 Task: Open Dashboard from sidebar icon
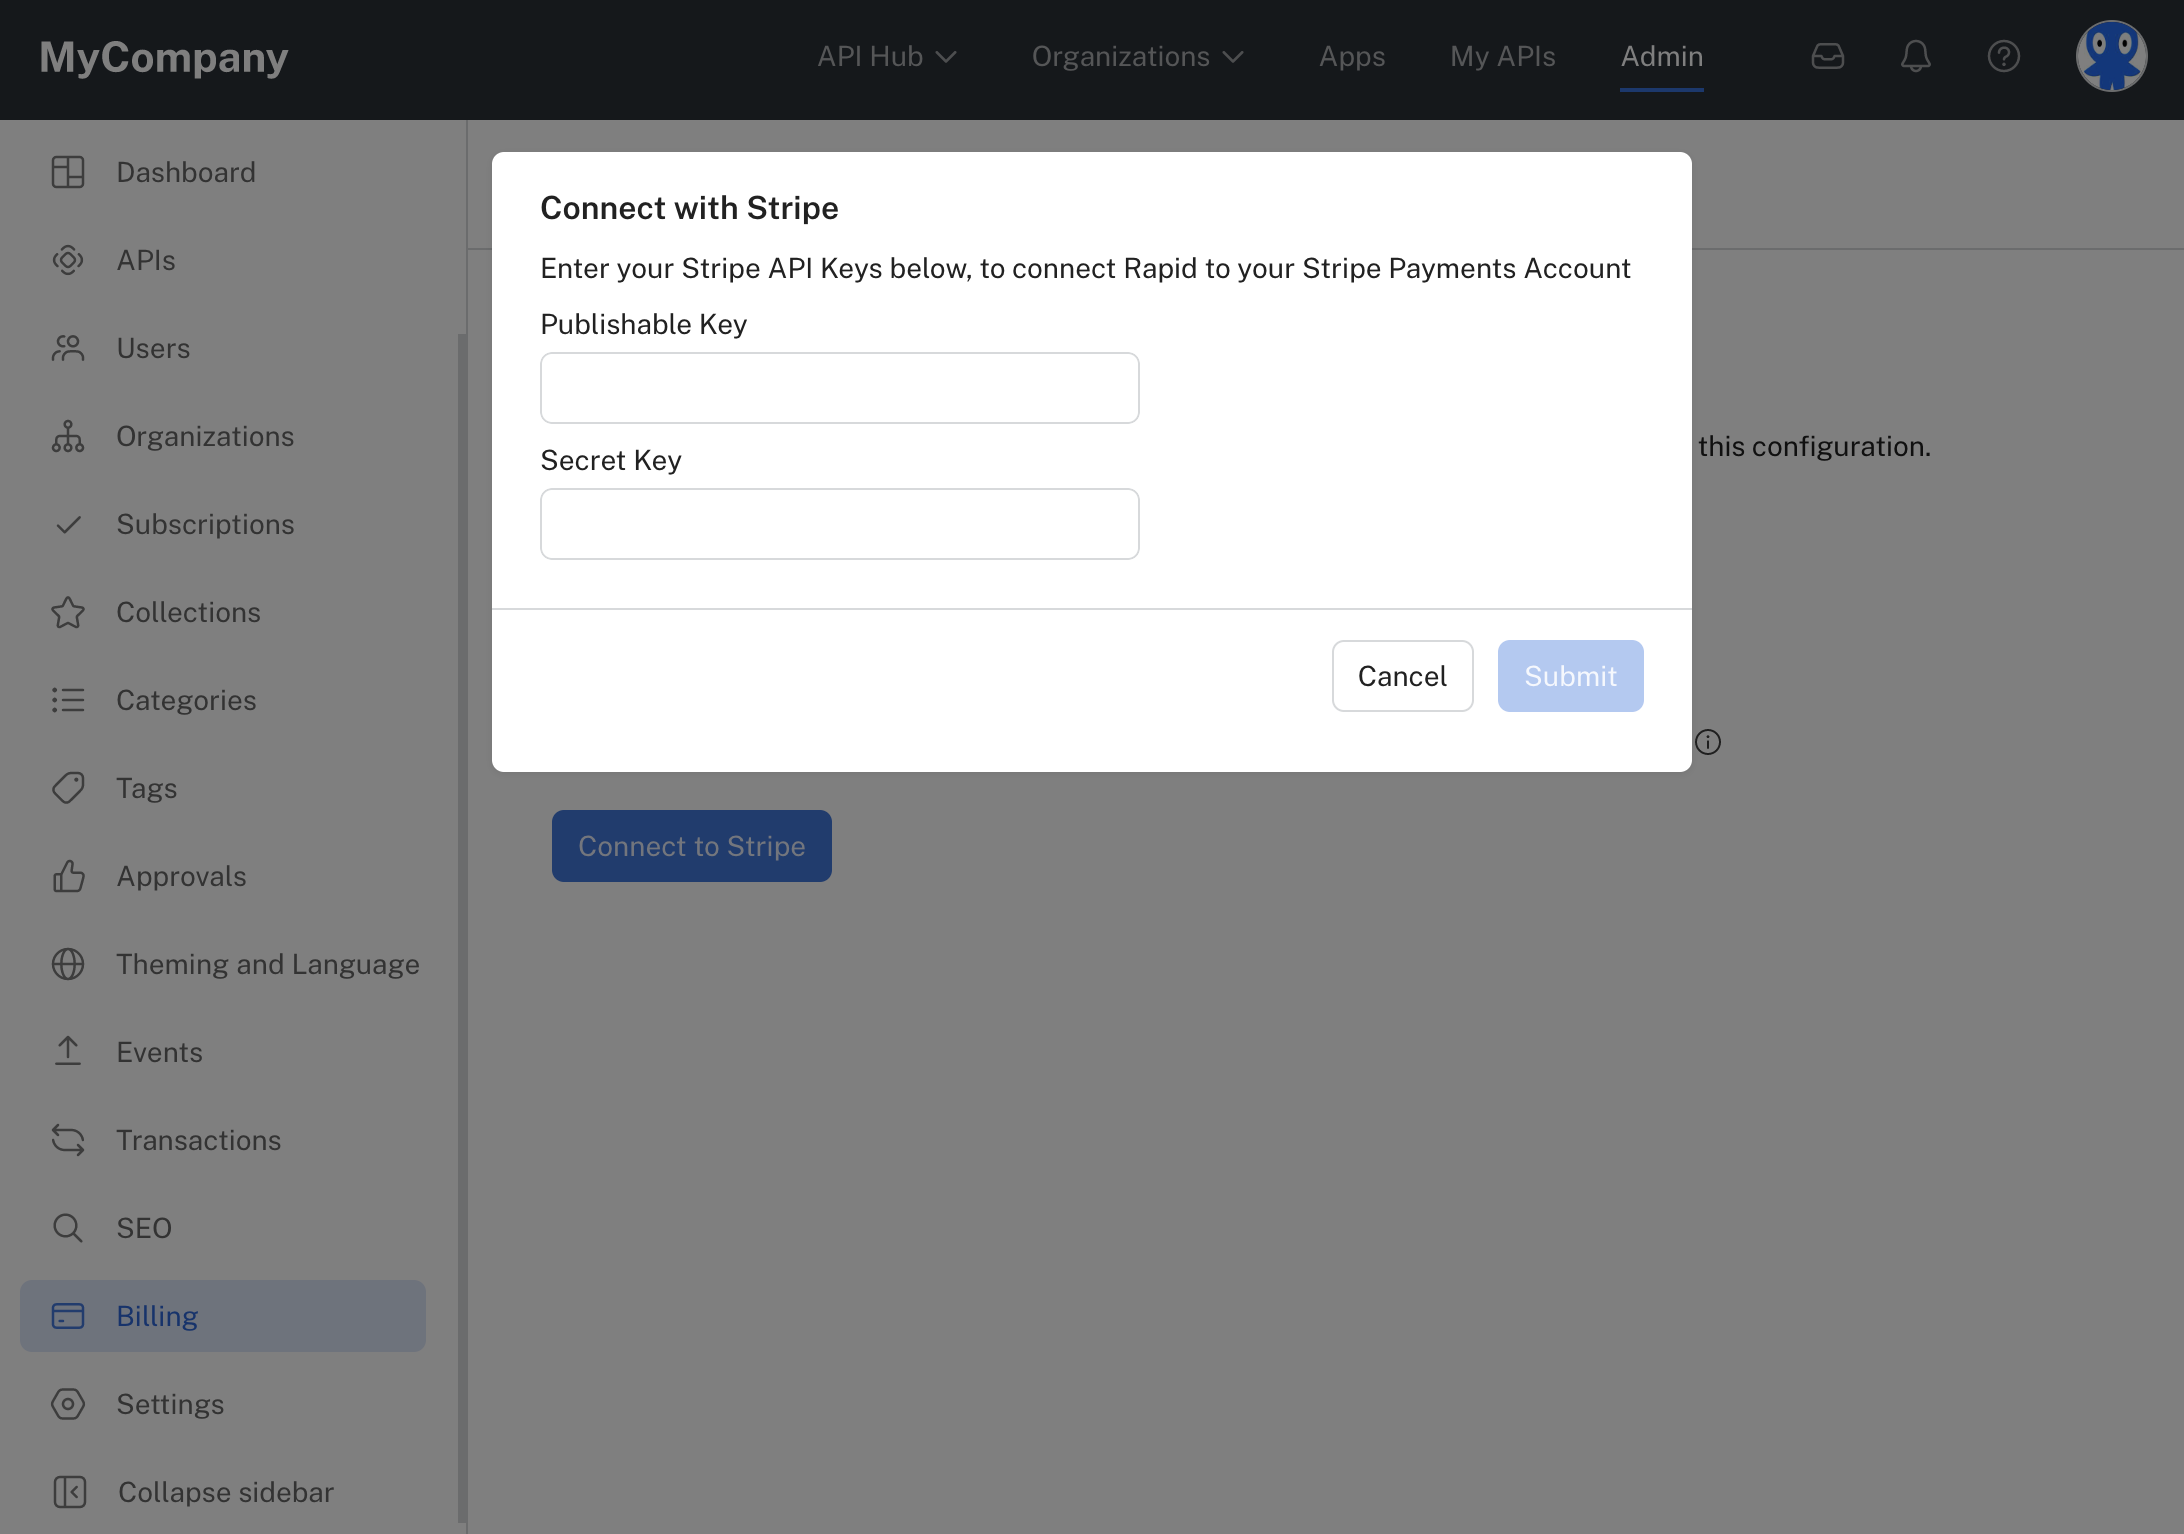(x=68, y=172)
